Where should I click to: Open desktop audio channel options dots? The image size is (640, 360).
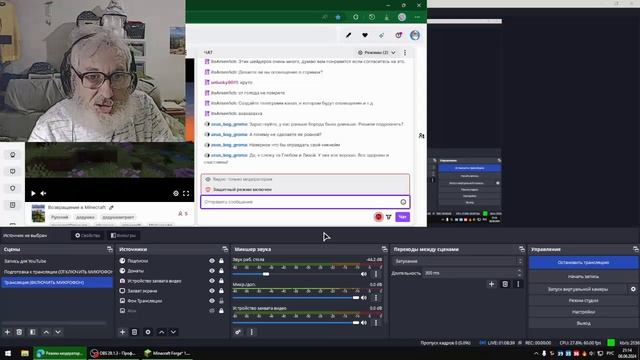click(x=376, y=274)
